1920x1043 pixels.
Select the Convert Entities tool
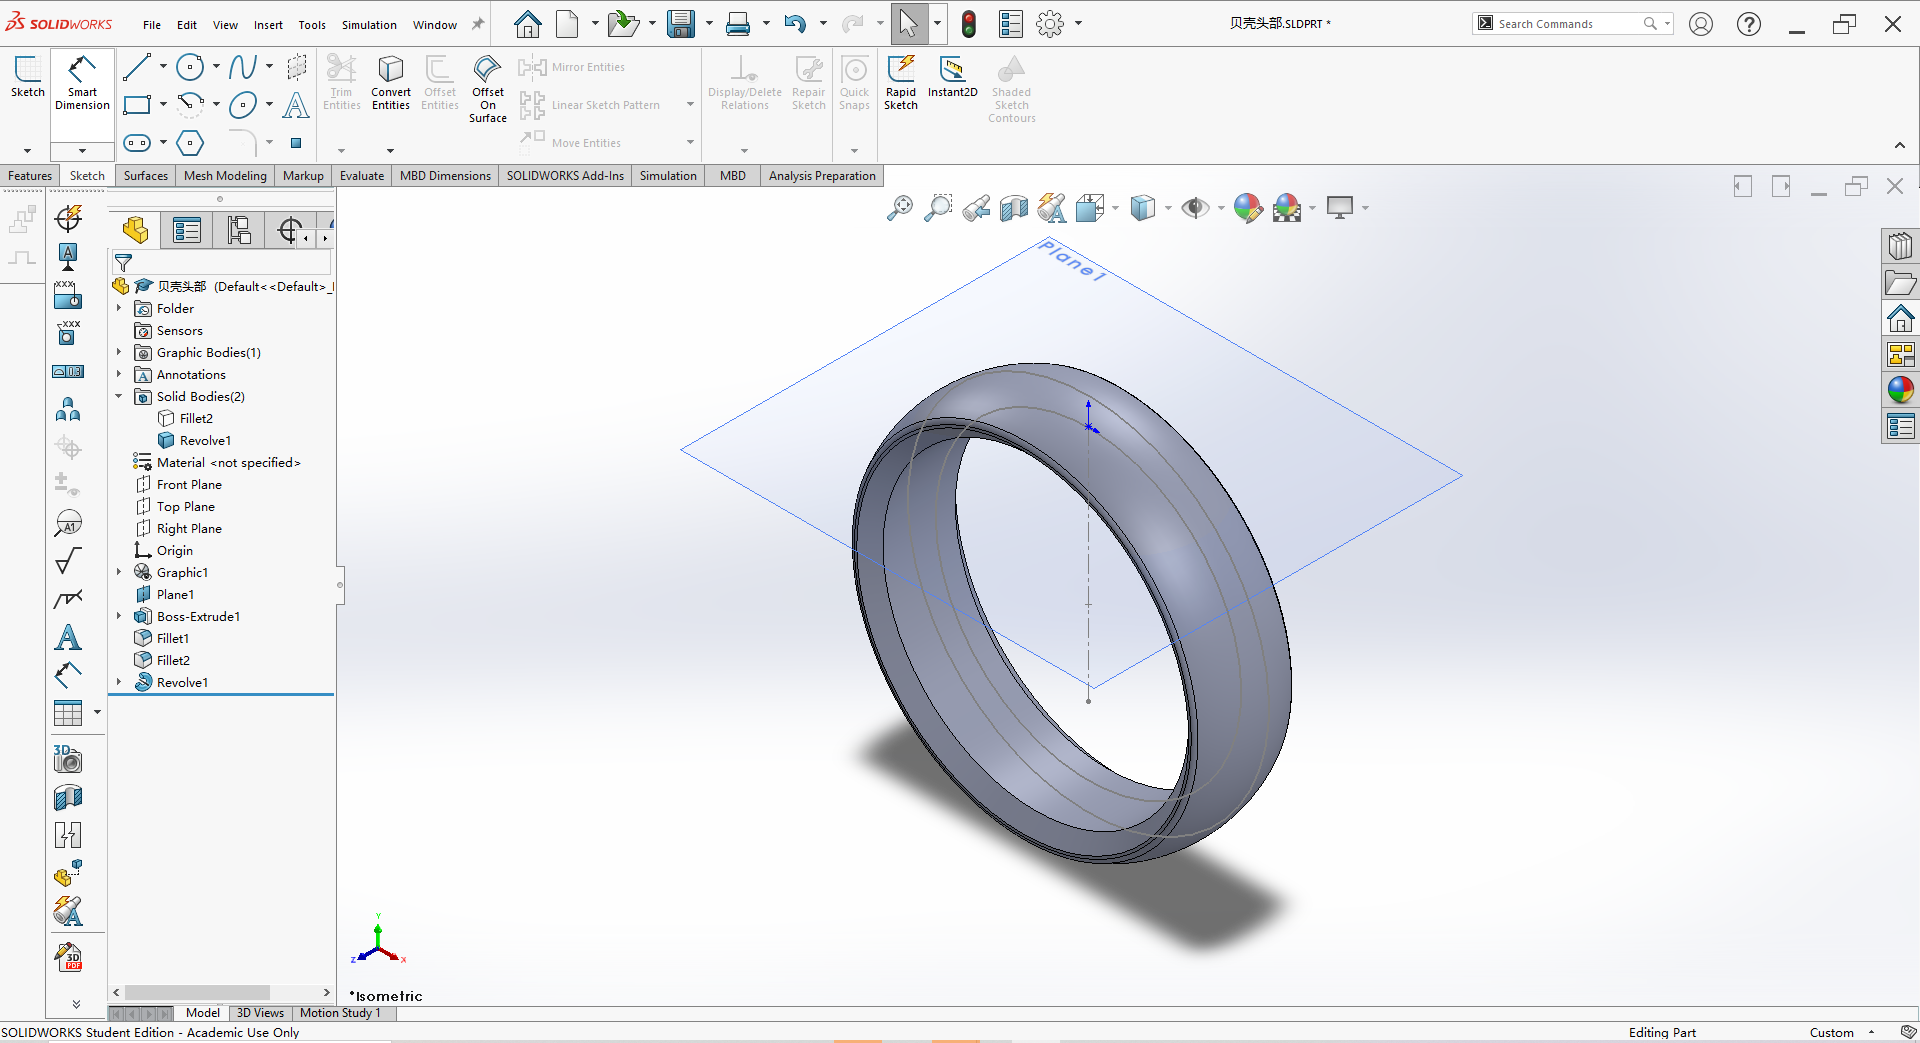[x=390, y=85]
